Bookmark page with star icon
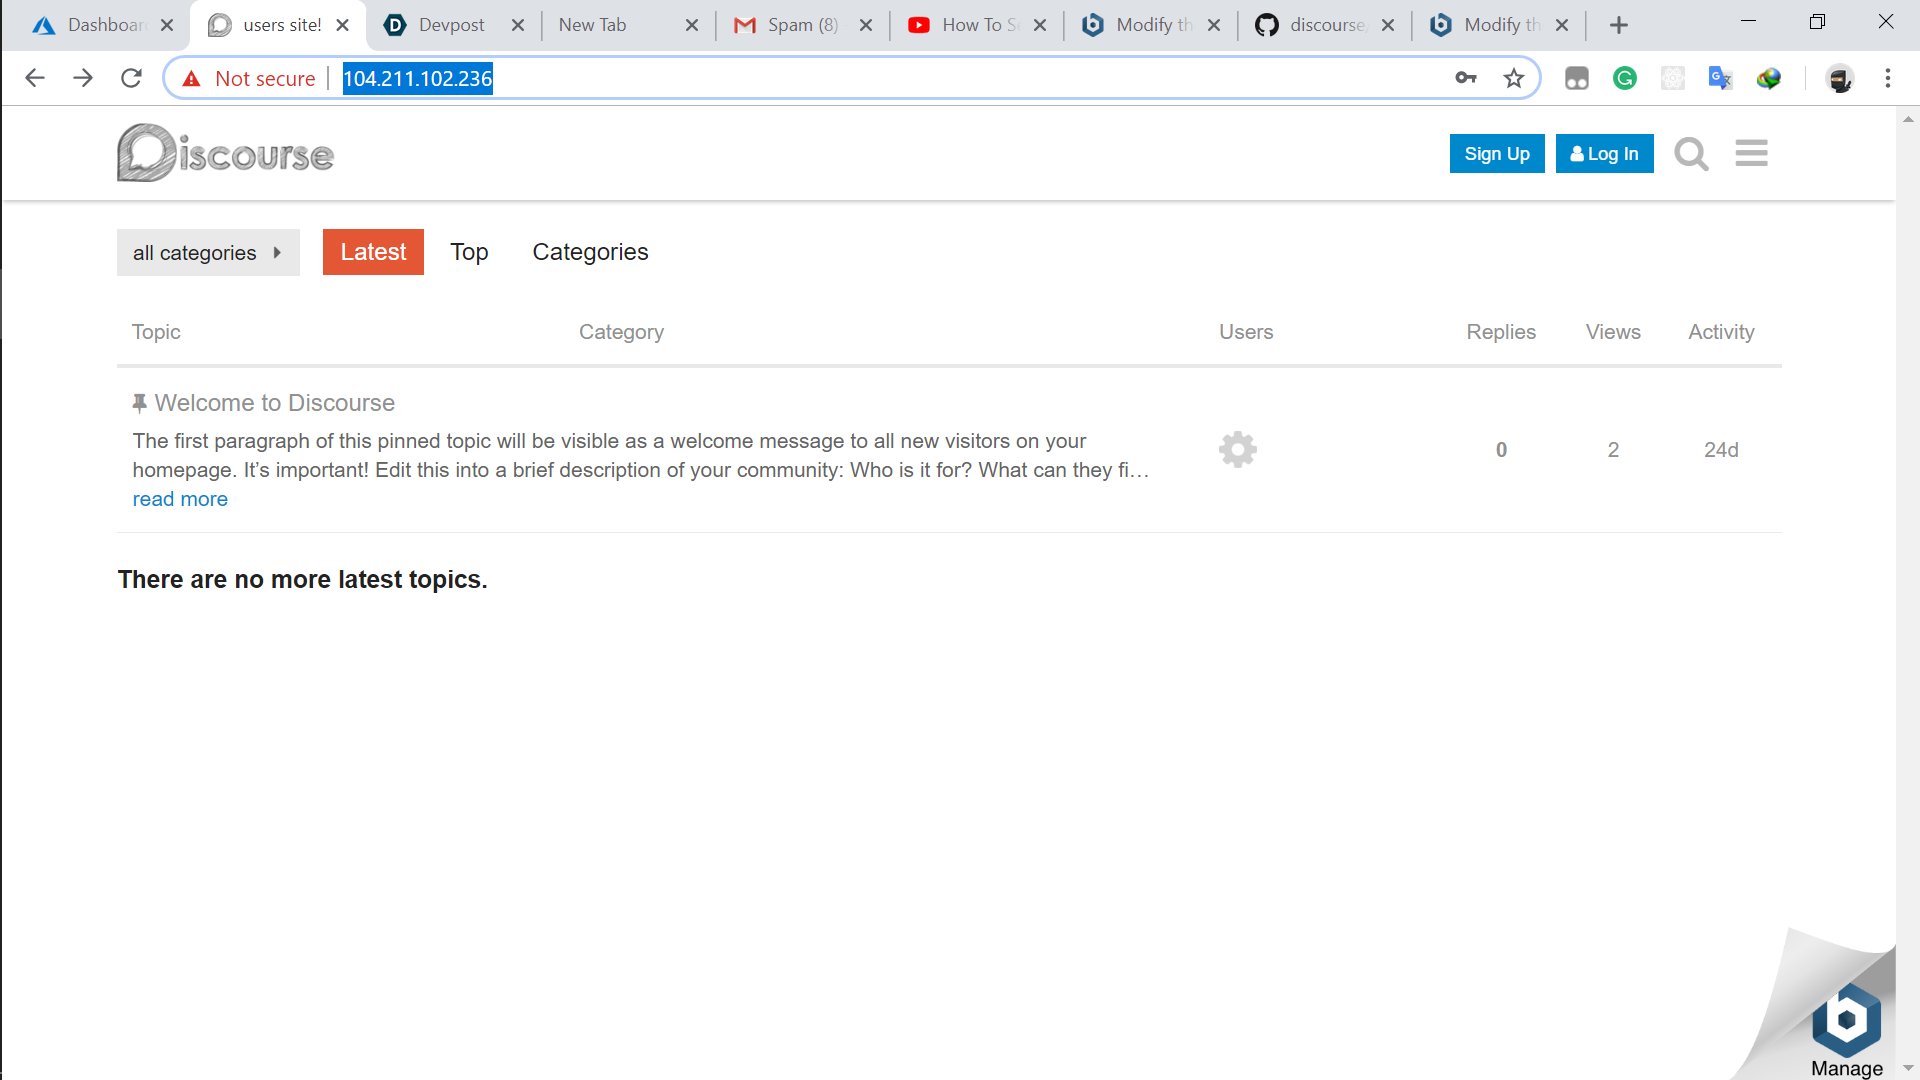1920x1080 pixels. (1514, 79)
